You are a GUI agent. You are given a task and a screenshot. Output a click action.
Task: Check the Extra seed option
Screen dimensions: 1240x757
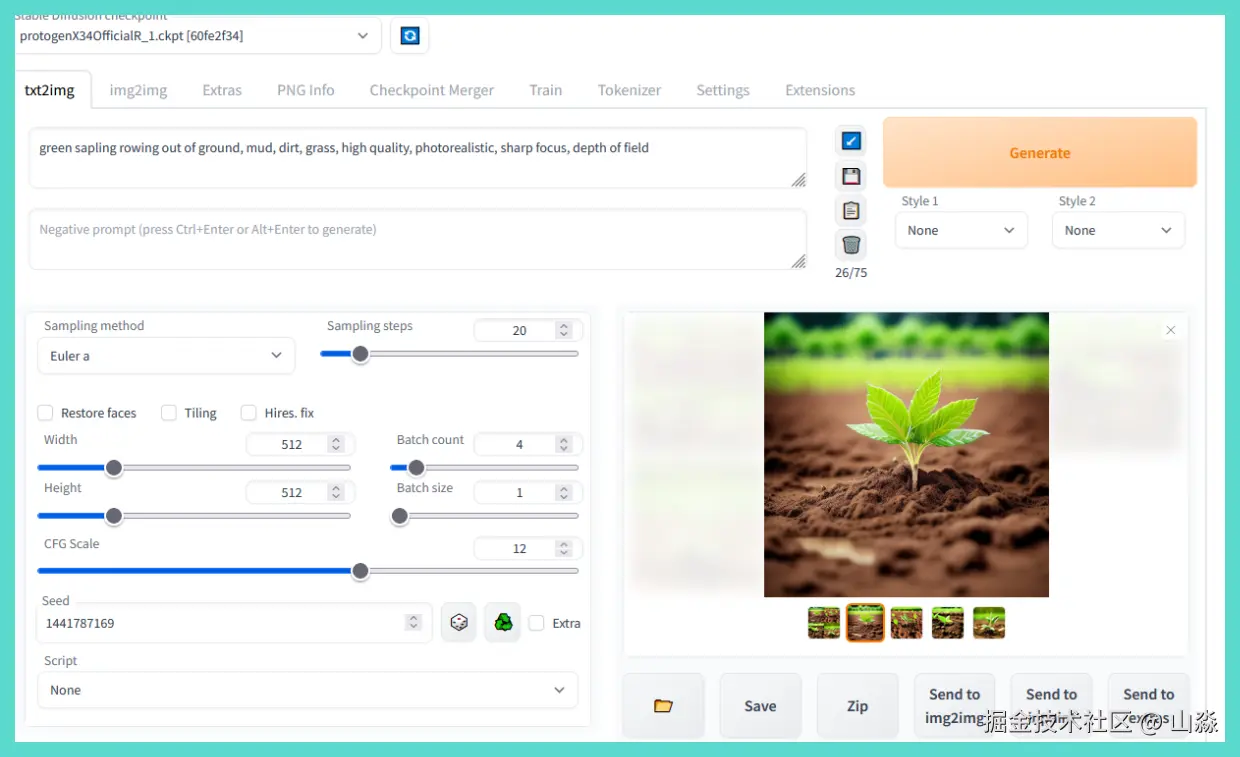tap(537, 623)
